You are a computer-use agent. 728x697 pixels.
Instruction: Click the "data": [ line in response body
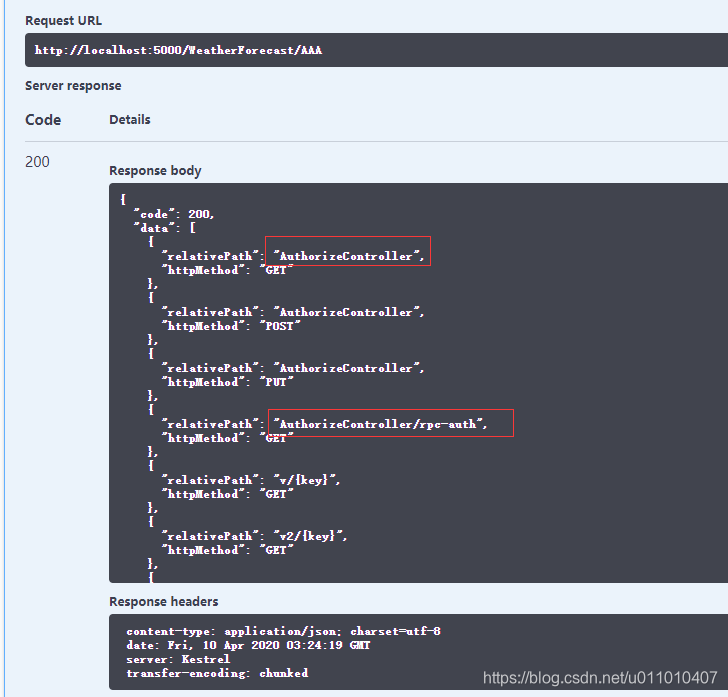pyautogui.click(x=165, y=228)
